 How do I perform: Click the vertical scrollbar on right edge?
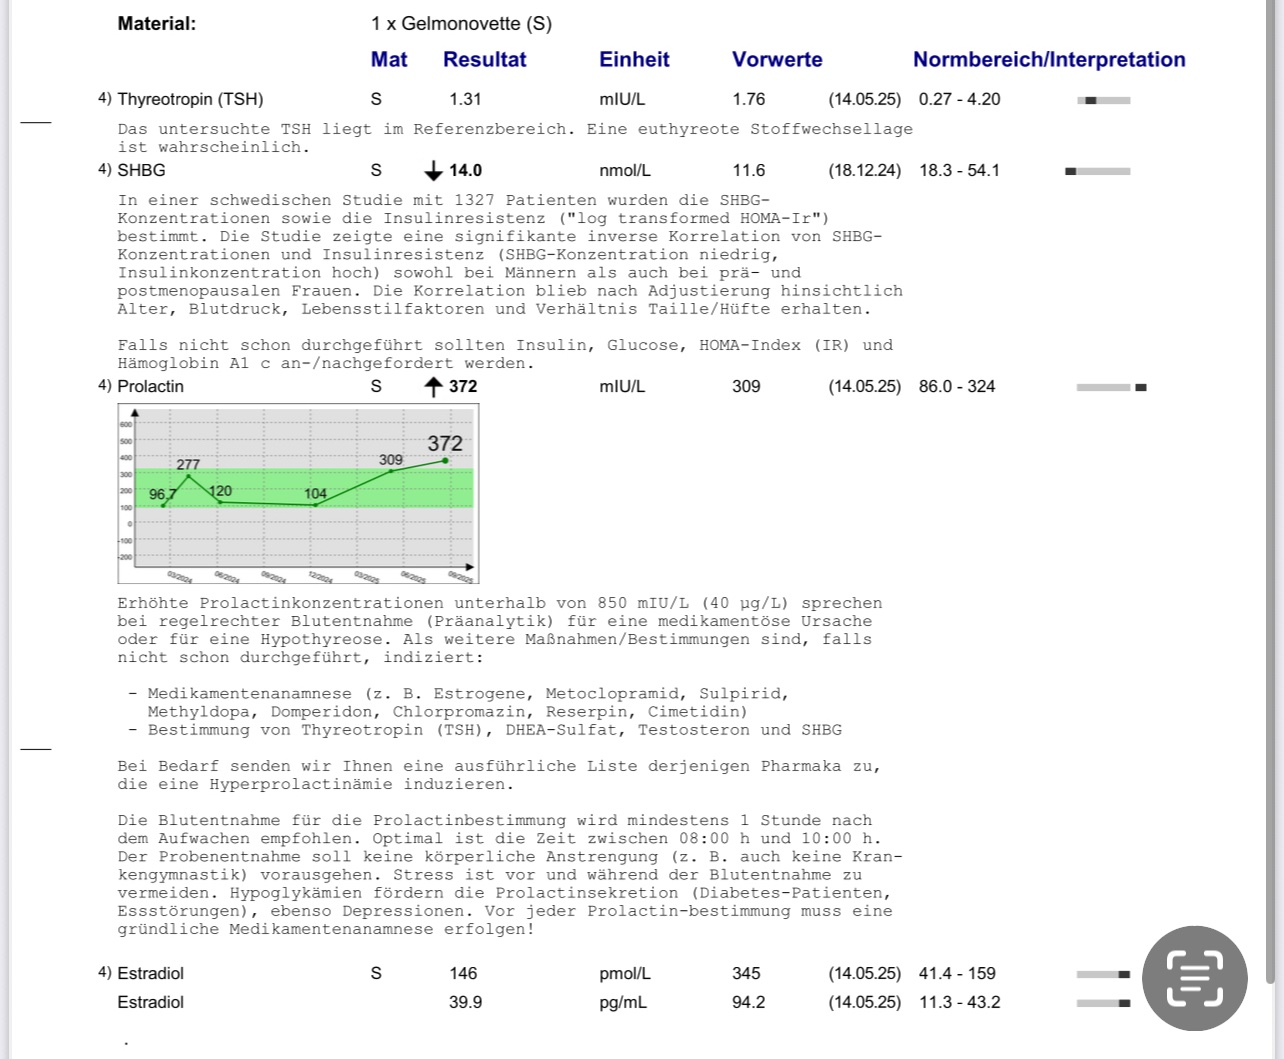pos(1270,140)
